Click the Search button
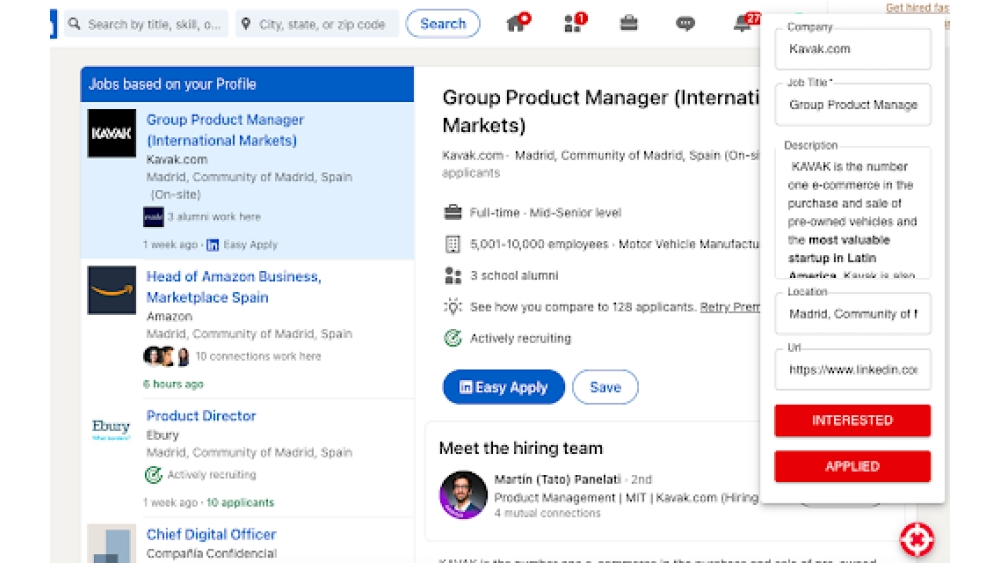Image resolution: width=1000 pixels, height=563 pixels. tap(443, 24)
